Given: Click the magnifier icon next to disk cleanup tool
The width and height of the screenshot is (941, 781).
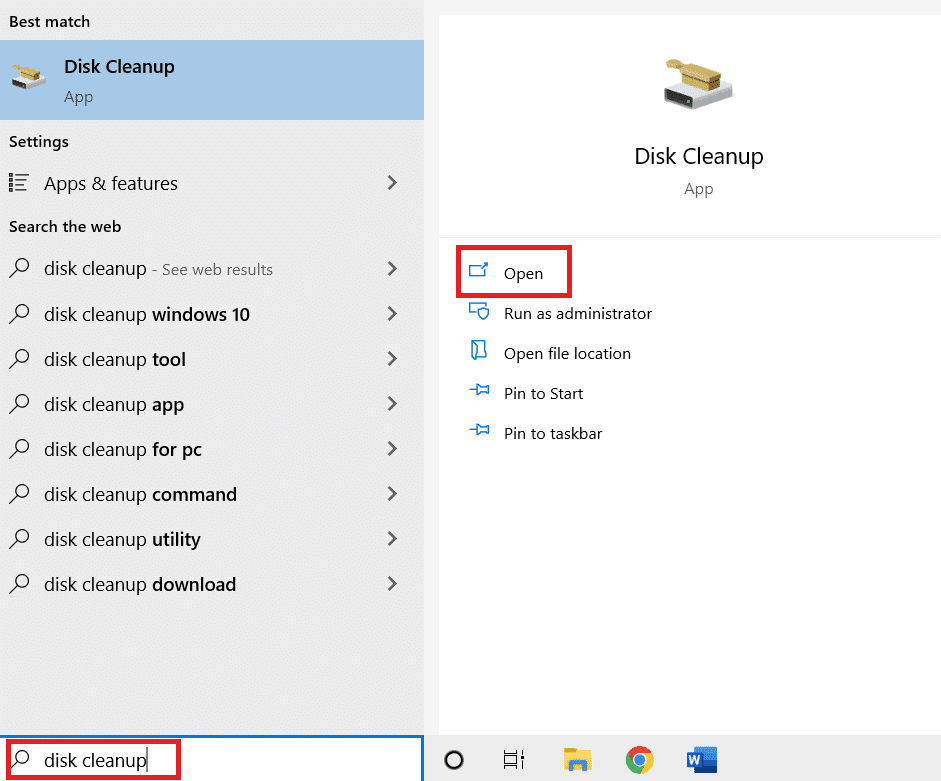Looking at the screenshot, I should pyautogui.click(x=20, y=359).
